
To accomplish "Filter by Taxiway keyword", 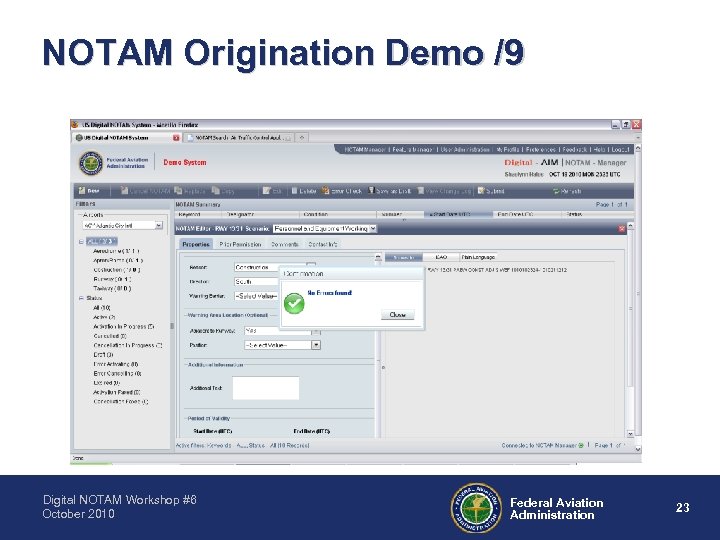I will click(112, 289).
